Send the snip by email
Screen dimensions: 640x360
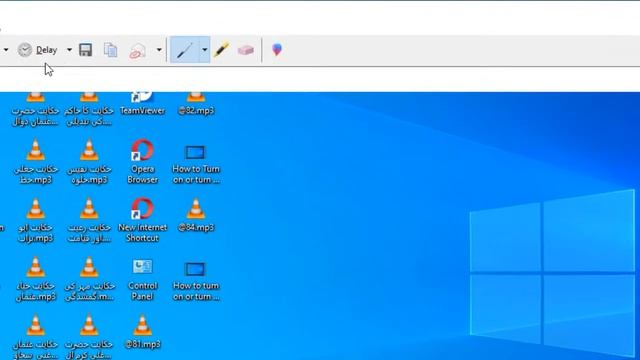pyautogui.click(x=138, y=51)
